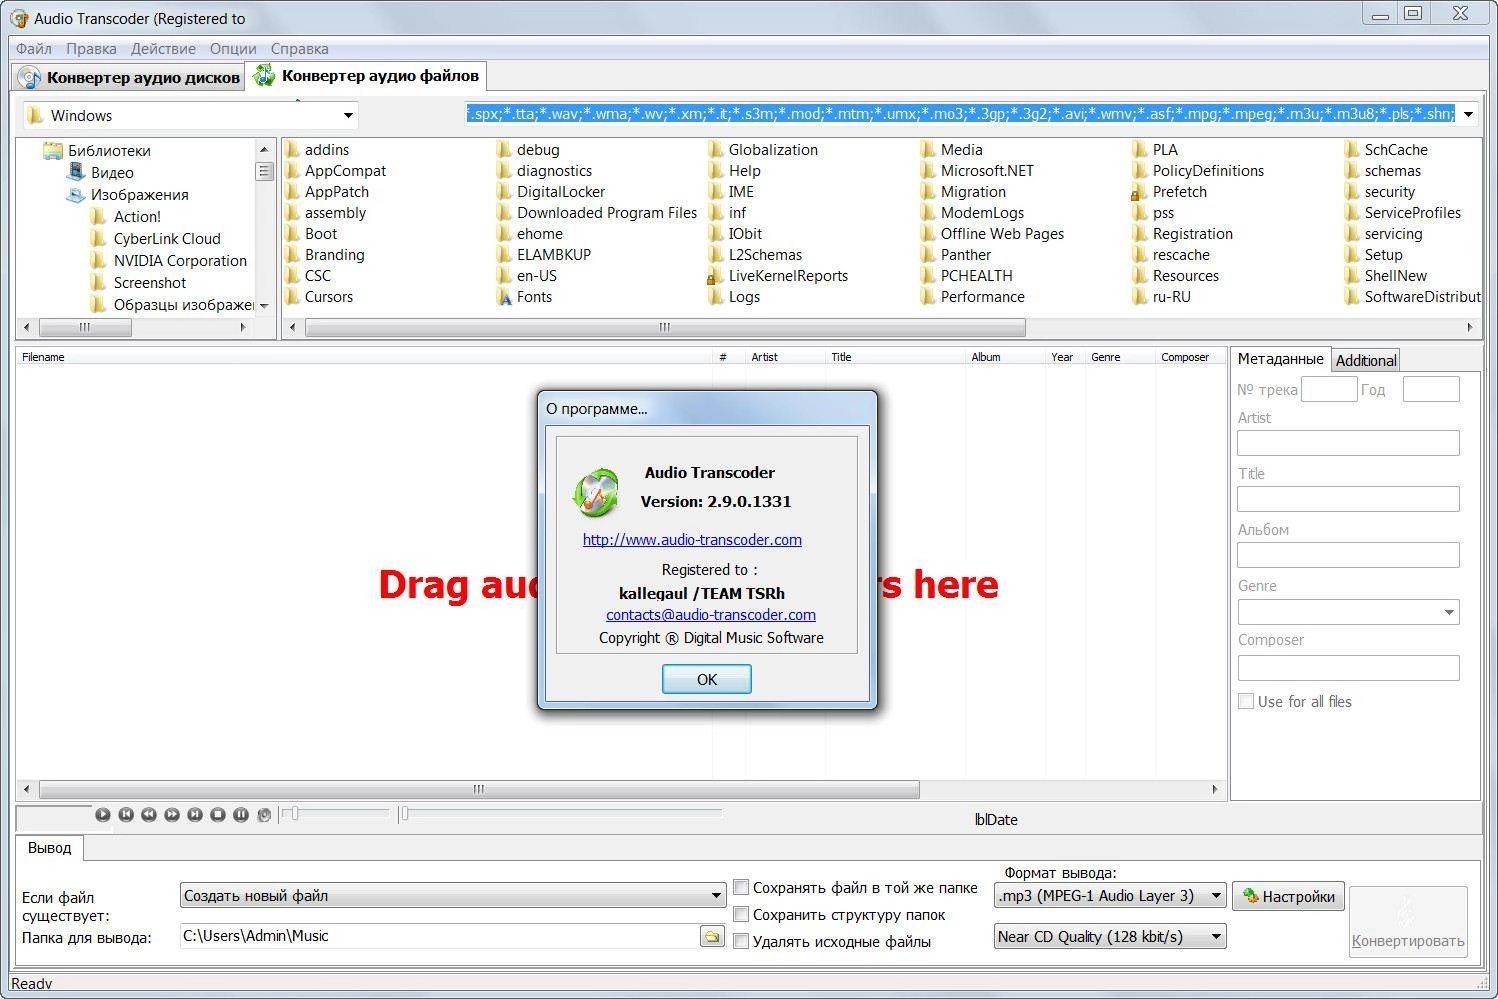The width and height of the screenshot is (1498, 999).
Task: Select the NVIDIA Corporation folder
Action: (x=180, y=261)
